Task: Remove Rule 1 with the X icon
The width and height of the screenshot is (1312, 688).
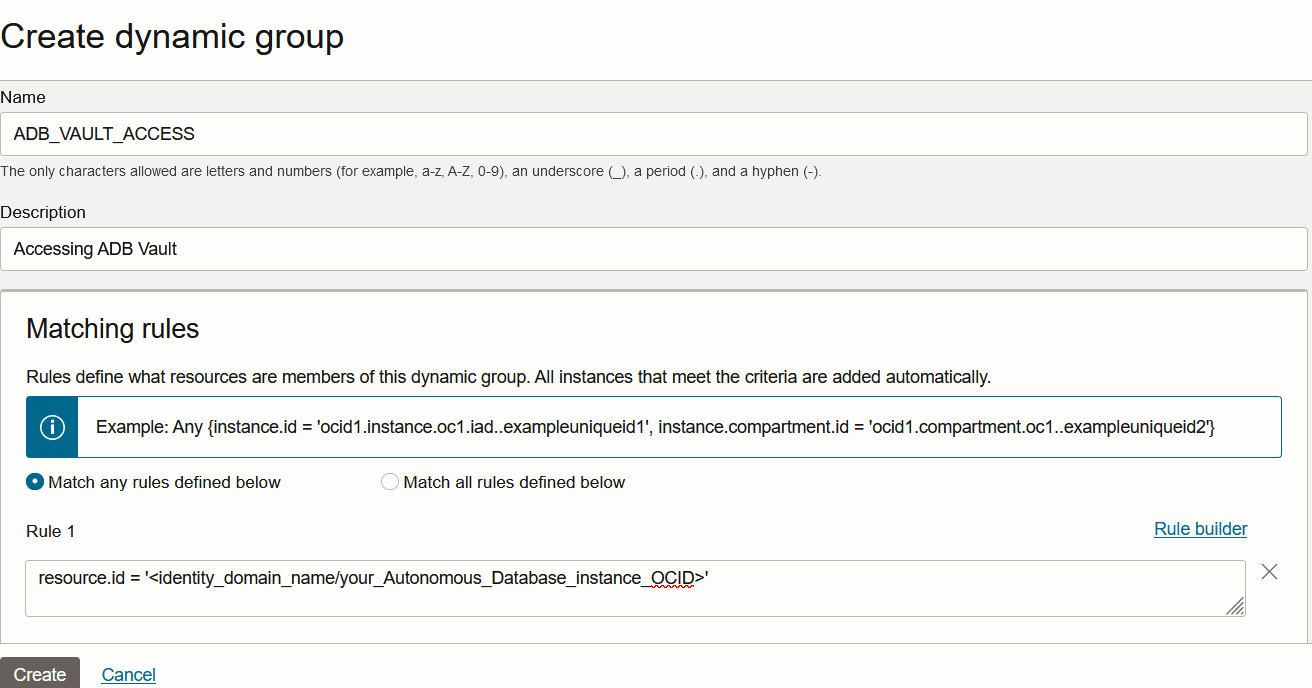Action: [x=1269, y=572]
